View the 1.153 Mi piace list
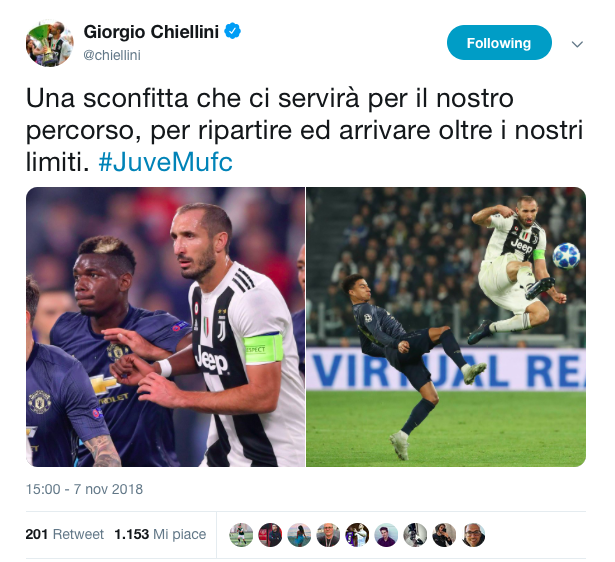This screenshot has width=615, height=562. tap(160, 534)
